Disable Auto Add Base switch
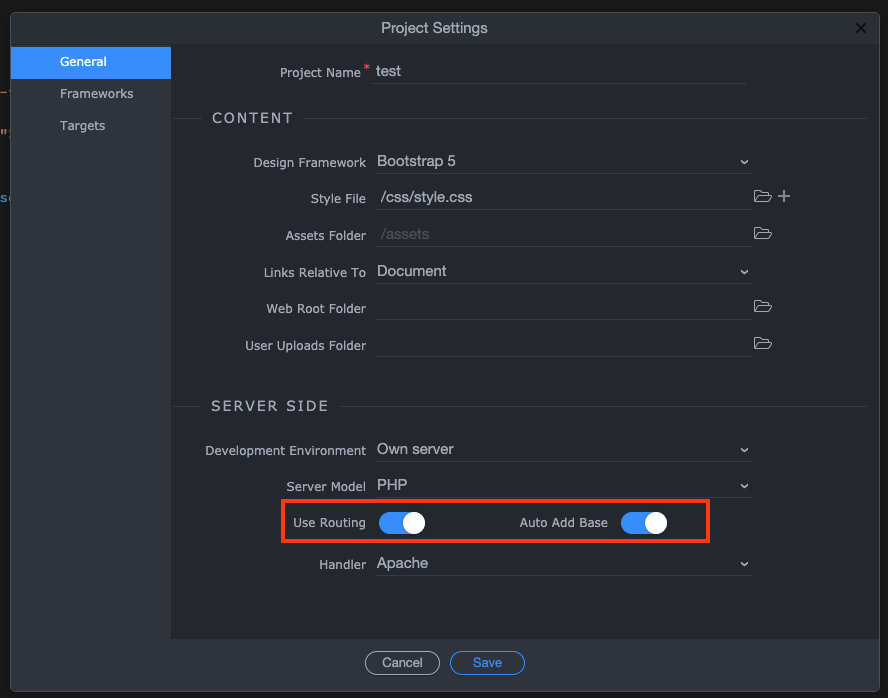 point(644,523)
